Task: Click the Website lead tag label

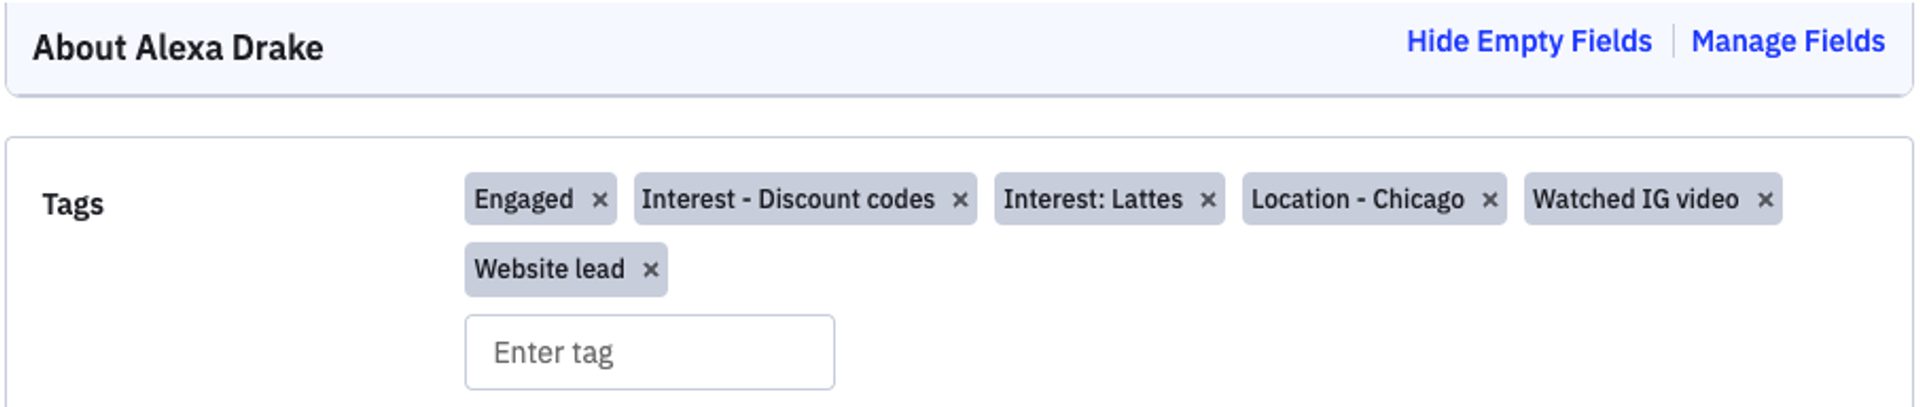Action: 549,270
